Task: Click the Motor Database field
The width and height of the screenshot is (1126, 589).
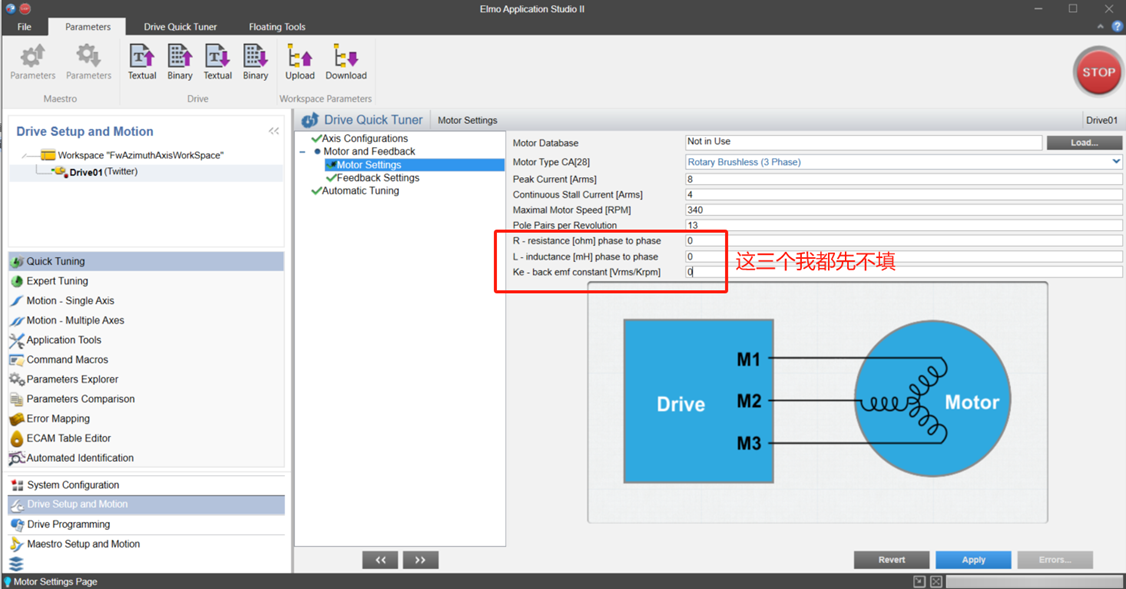Action: click(x=863, y=142)
